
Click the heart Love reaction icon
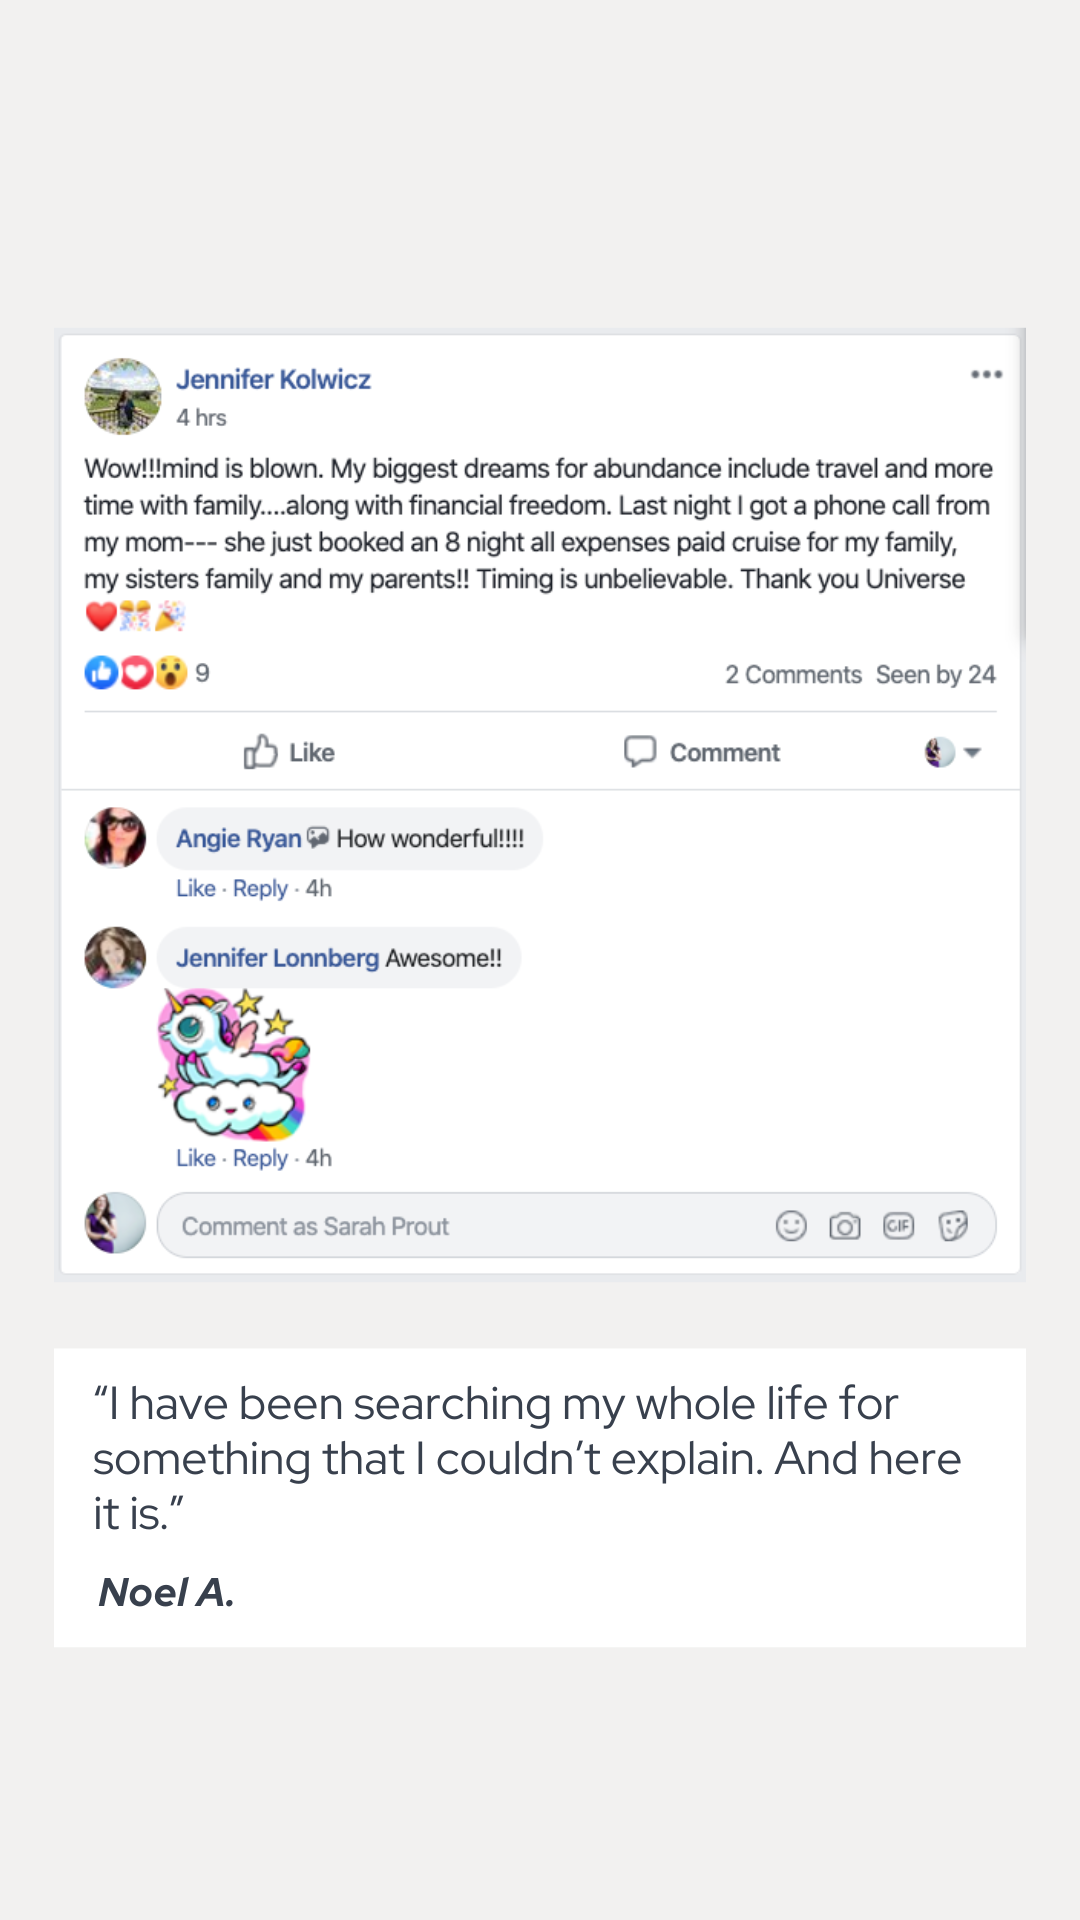pyautogui.click(x=136, y=673)
